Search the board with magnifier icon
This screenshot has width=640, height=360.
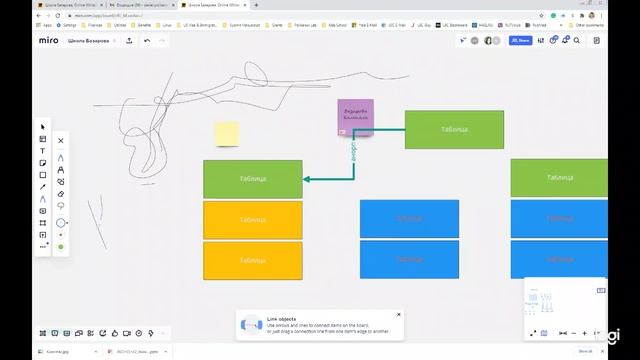point(577,40)
